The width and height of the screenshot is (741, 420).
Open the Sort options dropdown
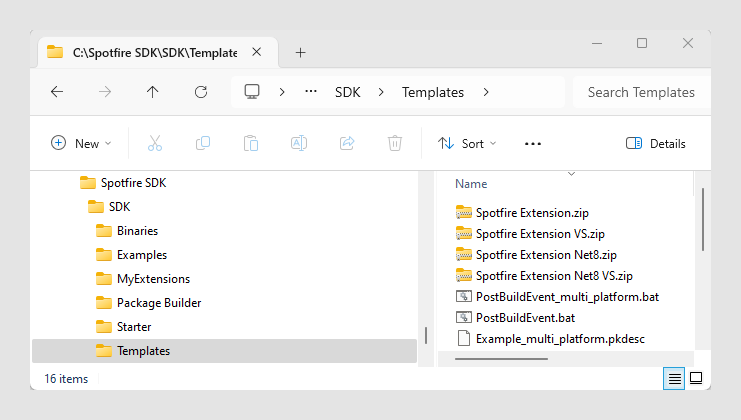point(467,143)
